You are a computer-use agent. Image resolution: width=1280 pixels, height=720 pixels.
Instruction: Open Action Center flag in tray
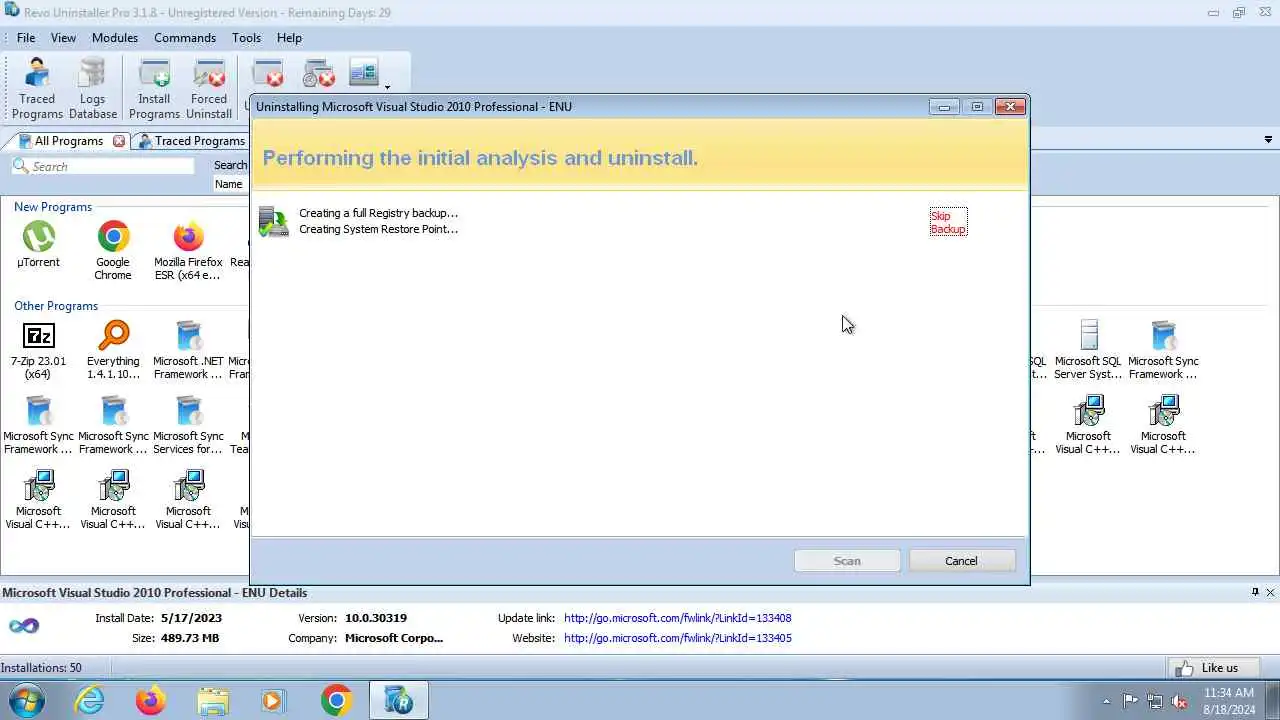pos(1130,701)
